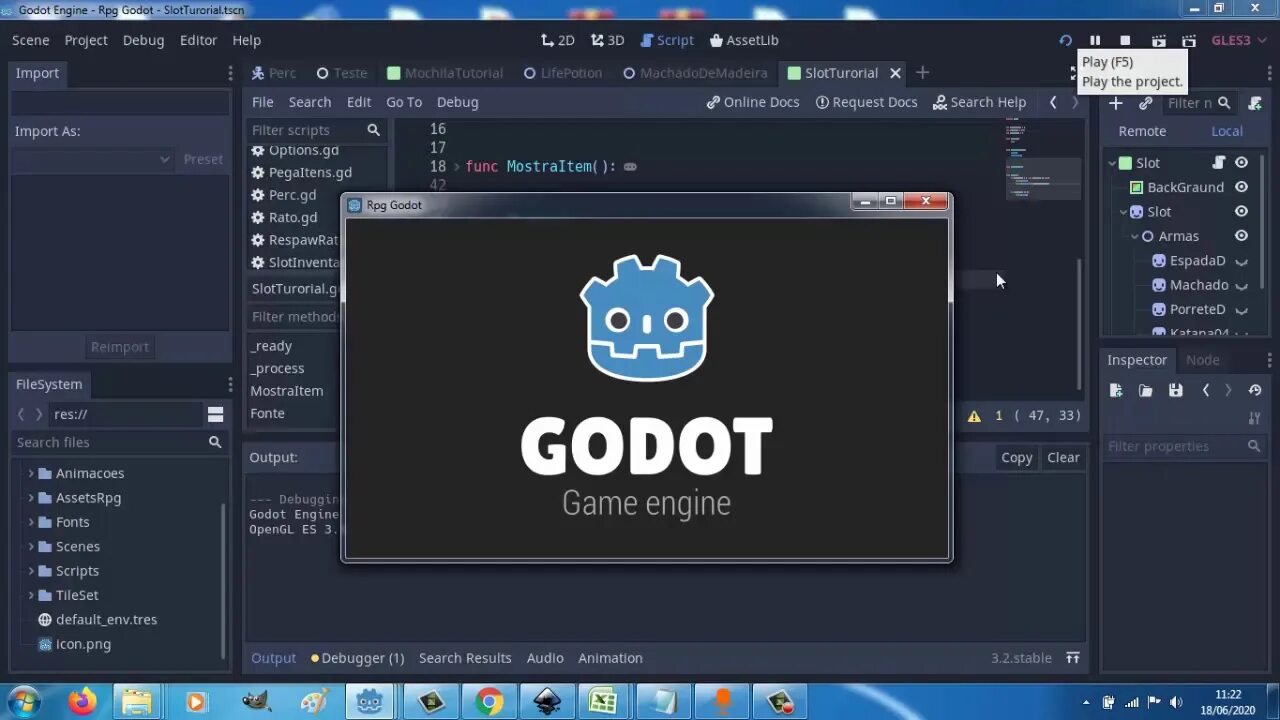1280x720 pixels.
Task: Show the hidden Machado node
Action: (x=1241, y=285)
